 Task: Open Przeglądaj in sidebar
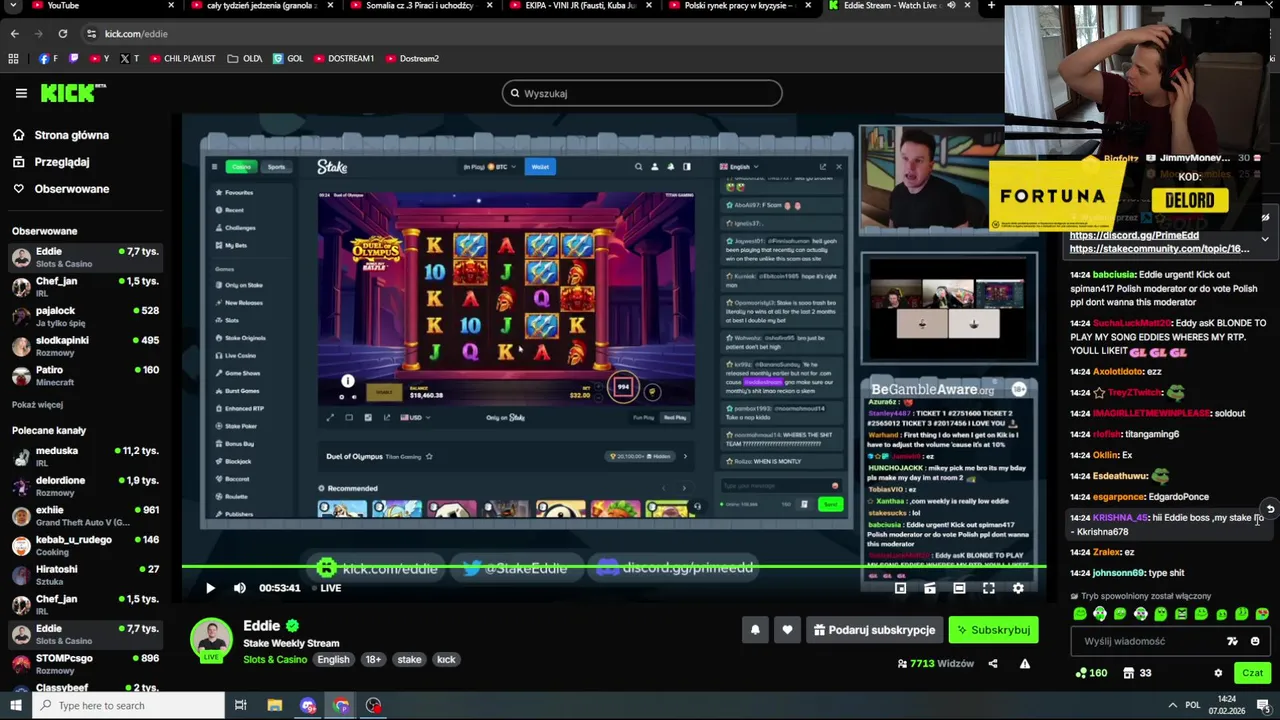51,162
